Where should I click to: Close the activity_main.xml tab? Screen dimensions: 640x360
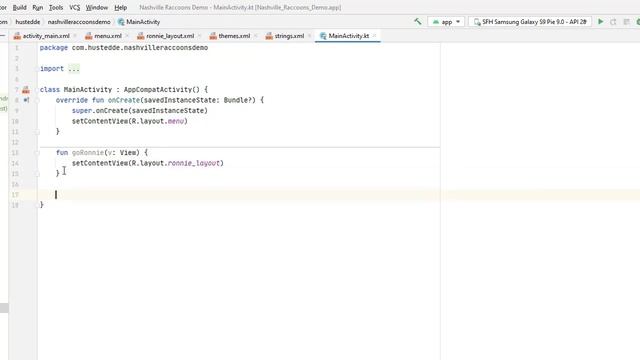pyautogui.click(x=75, y=36)
